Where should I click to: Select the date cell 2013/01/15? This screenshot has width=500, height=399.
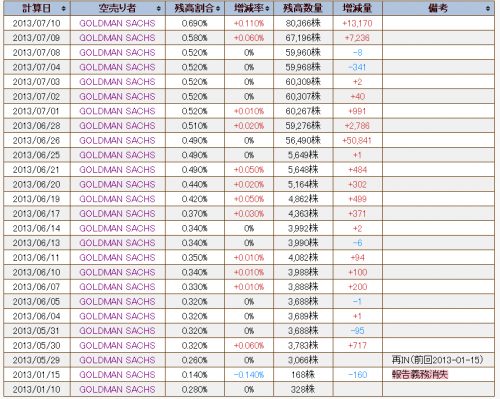pos(37,375)
